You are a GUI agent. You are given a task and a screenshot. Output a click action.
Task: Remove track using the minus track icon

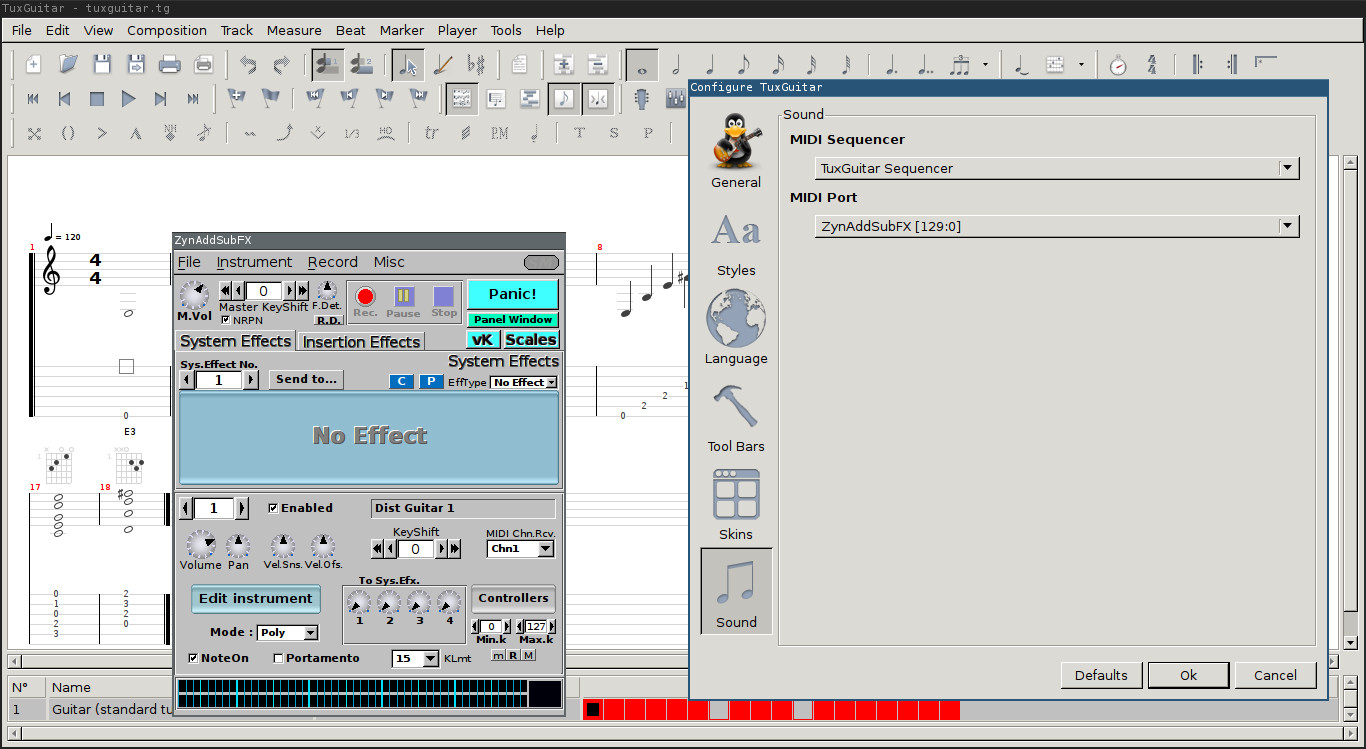(598, 65)
